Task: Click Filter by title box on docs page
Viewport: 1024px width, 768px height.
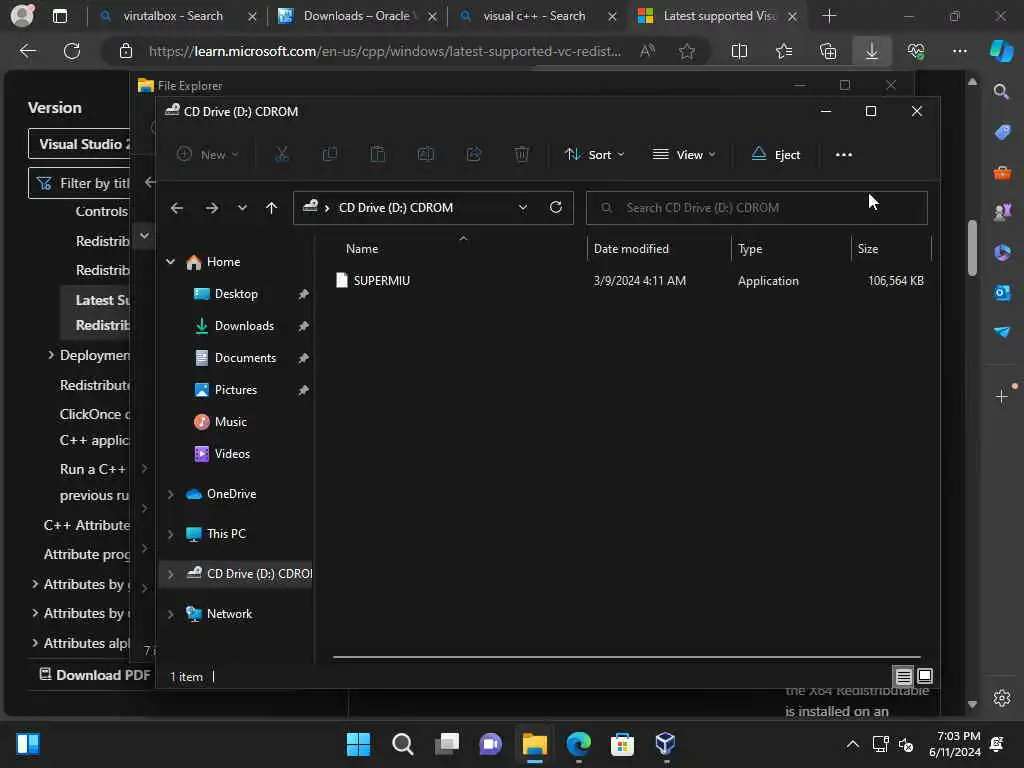Action: (x=79, y=184)
